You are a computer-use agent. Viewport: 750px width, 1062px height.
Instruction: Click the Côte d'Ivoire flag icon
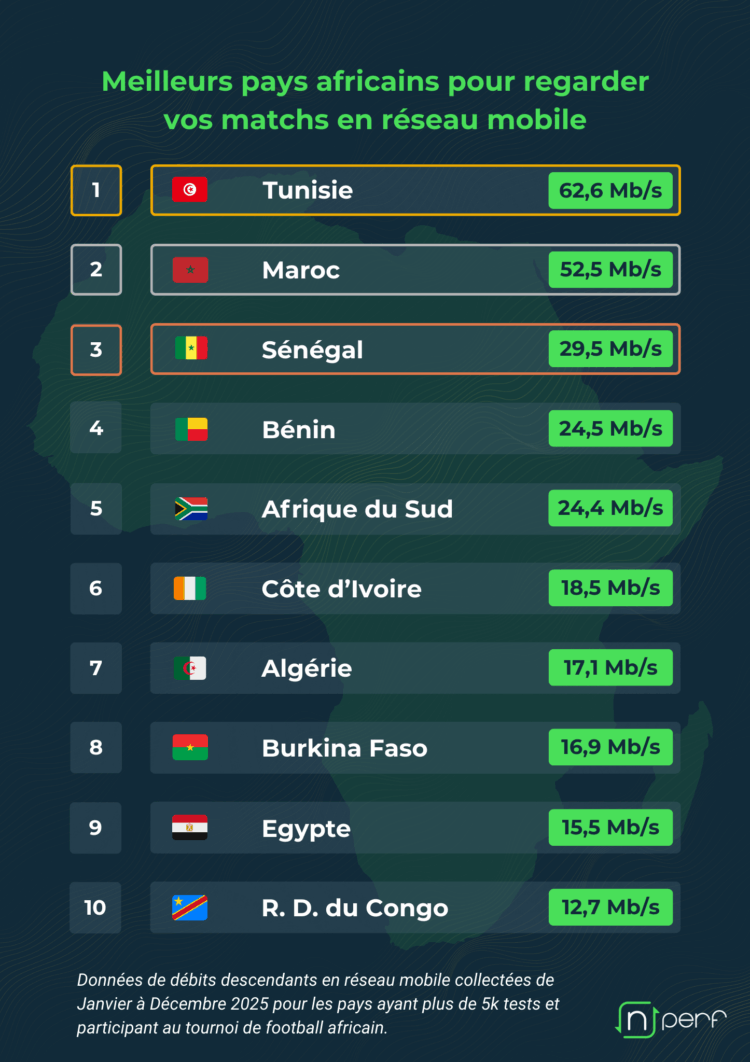190,589
